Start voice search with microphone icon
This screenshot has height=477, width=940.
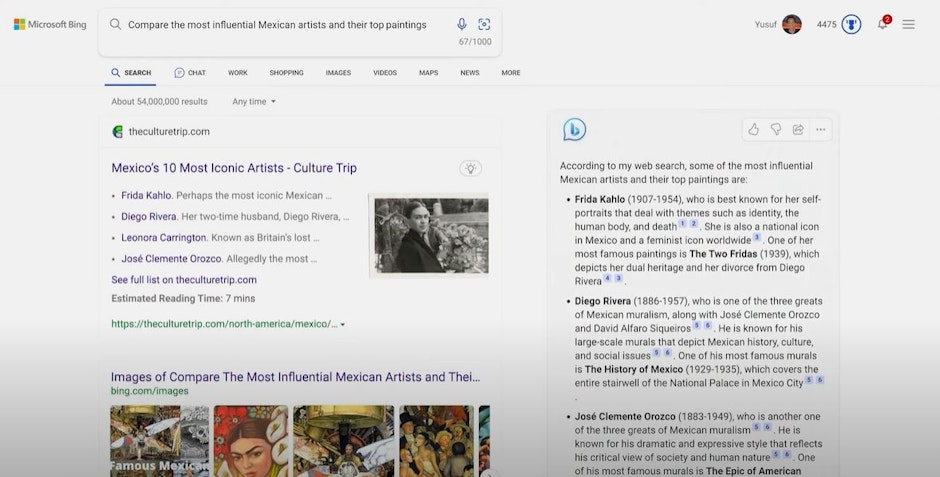click(462, 24)
